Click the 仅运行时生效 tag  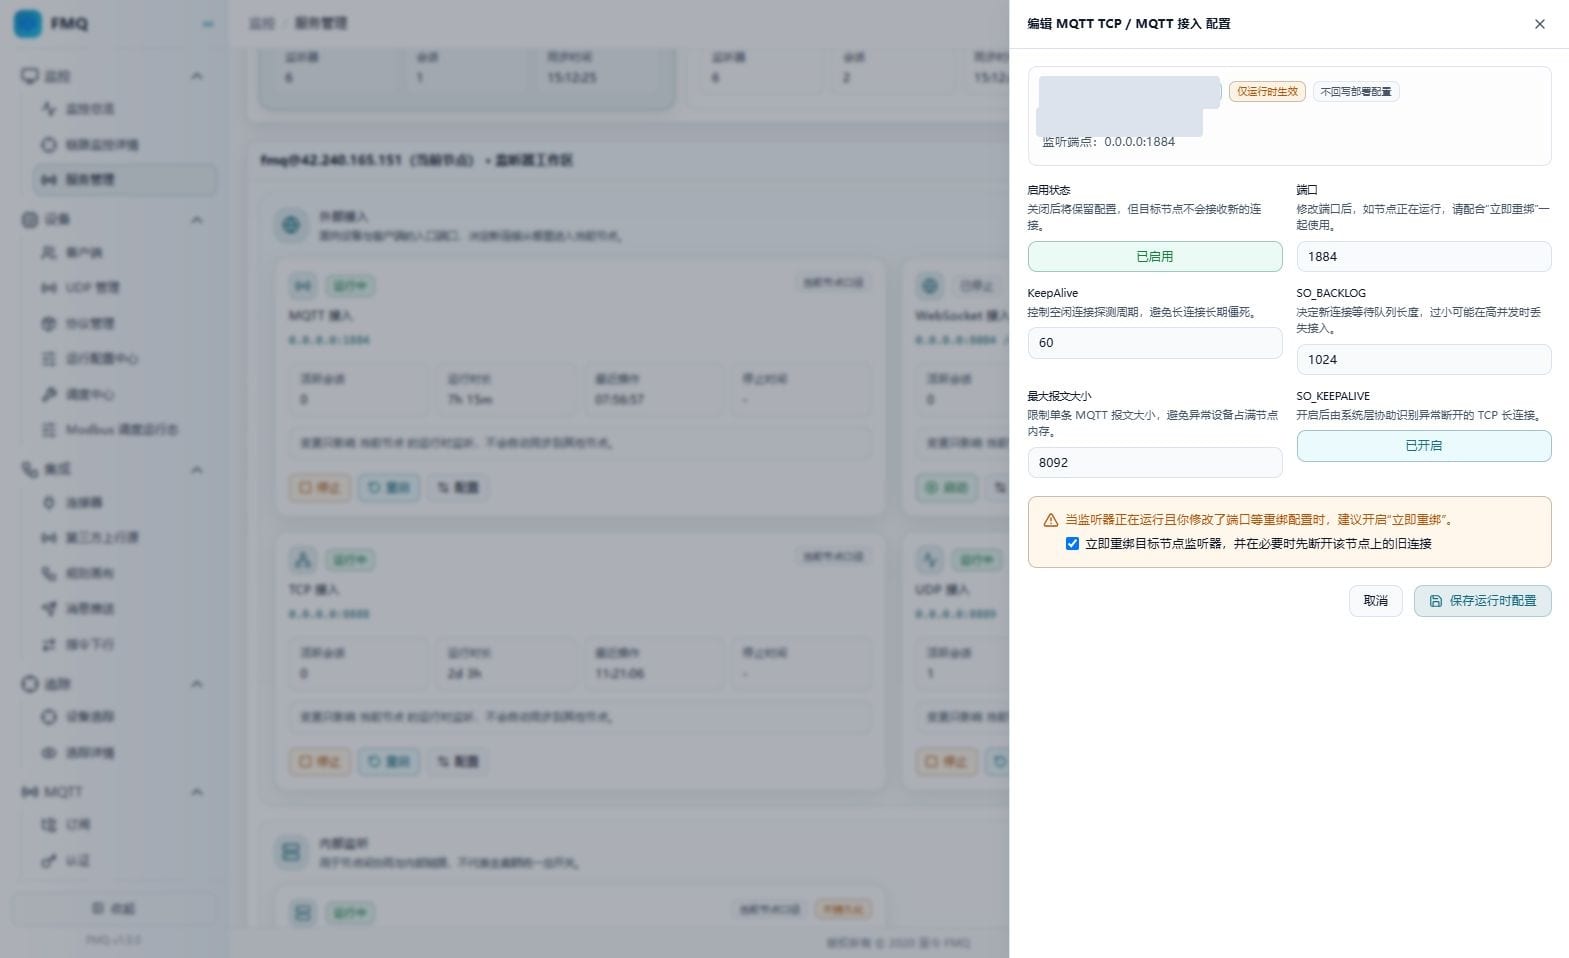click(x=1267, y=91)
